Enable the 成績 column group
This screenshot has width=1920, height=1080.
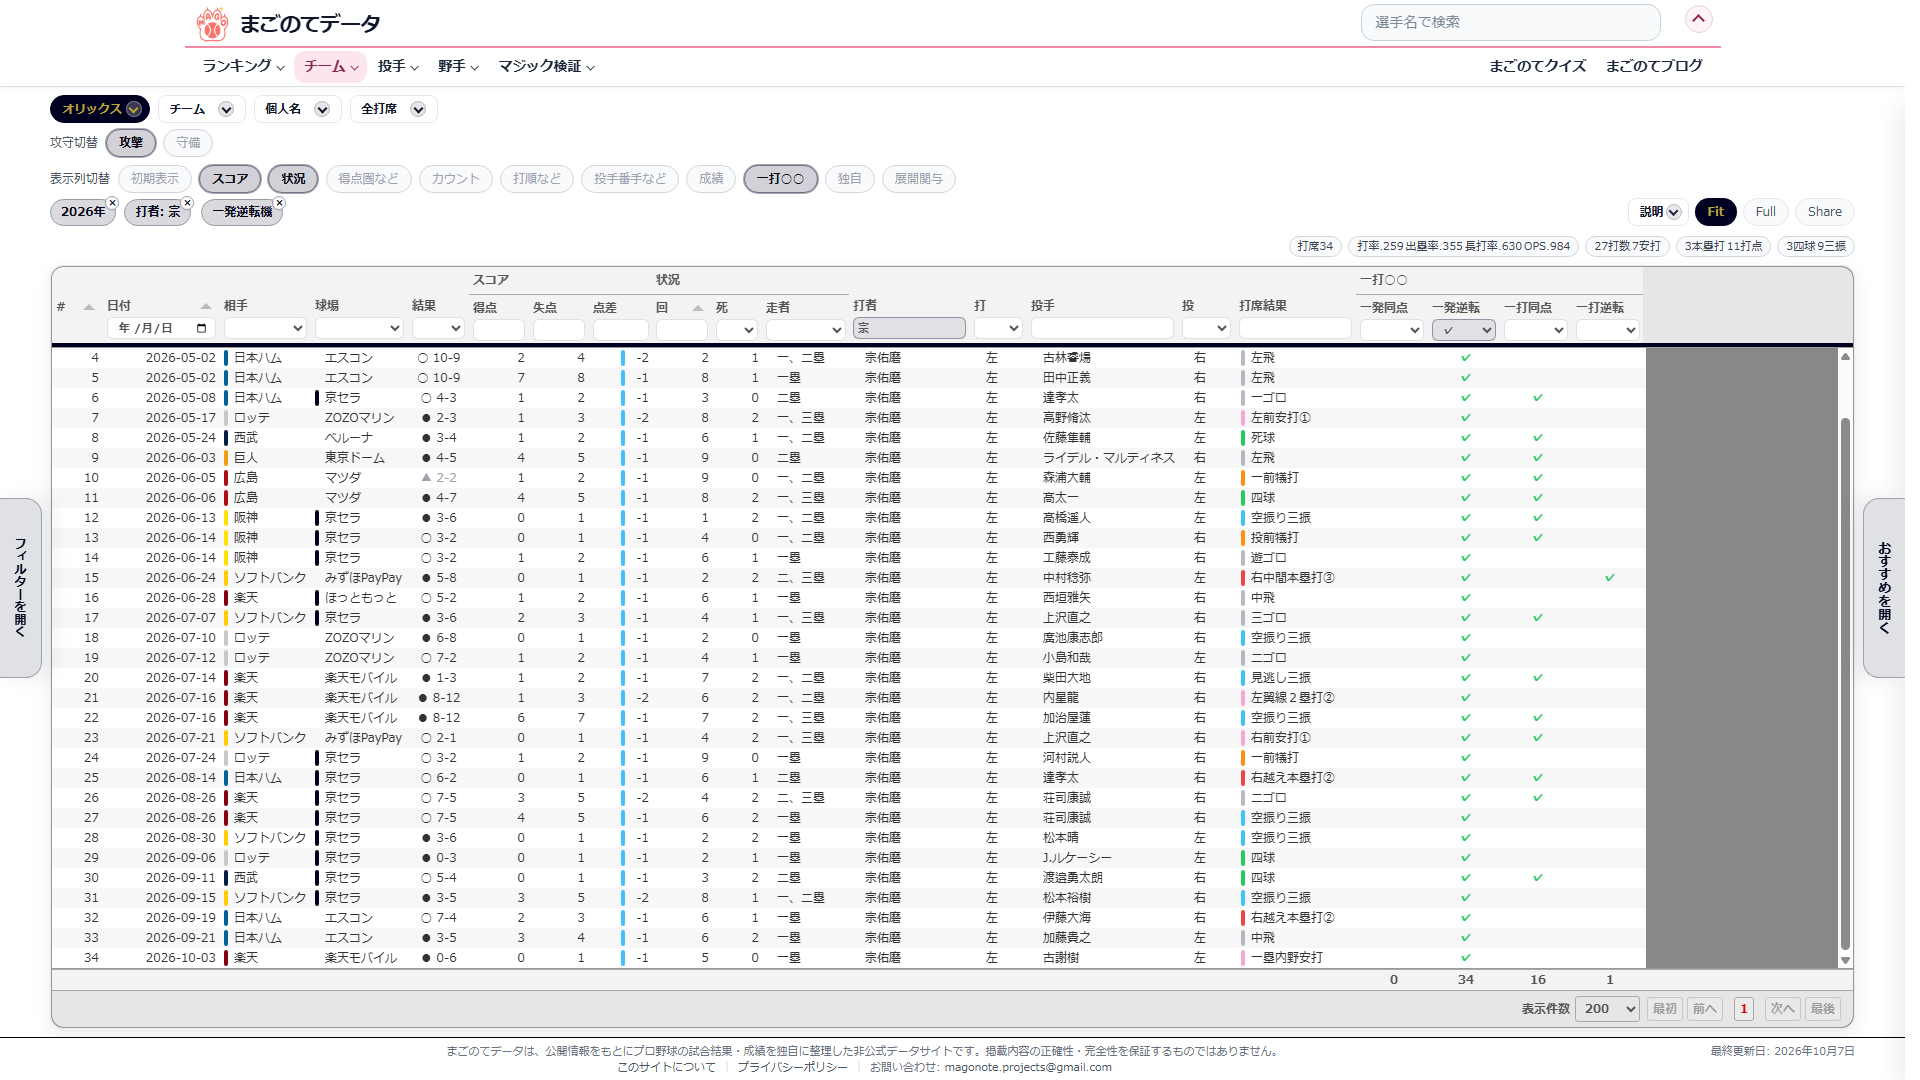(x=711, y=179)
